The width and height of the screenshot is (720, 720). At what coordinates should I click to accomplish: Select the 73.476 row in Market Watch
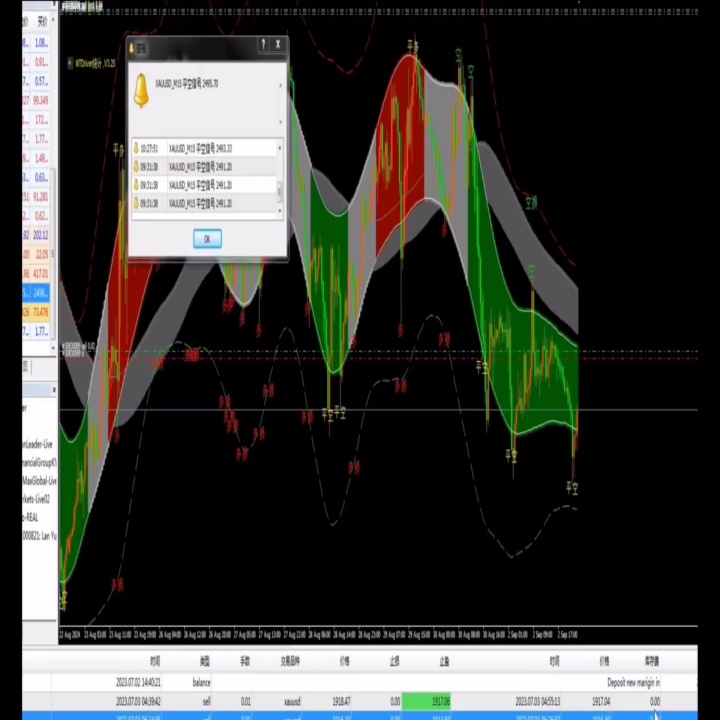point(36,312)
